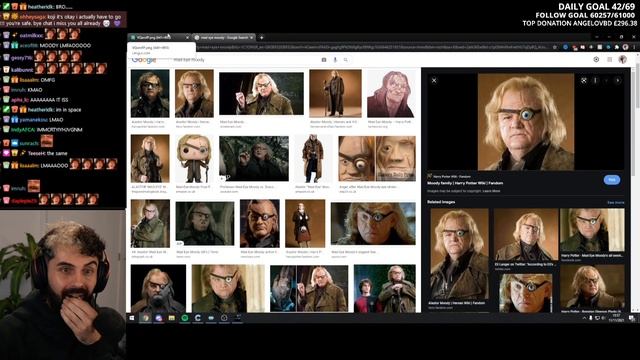This screenshot has width=640, height=360.
Task: Click the Google logo
Action: [x=144, y=60]
